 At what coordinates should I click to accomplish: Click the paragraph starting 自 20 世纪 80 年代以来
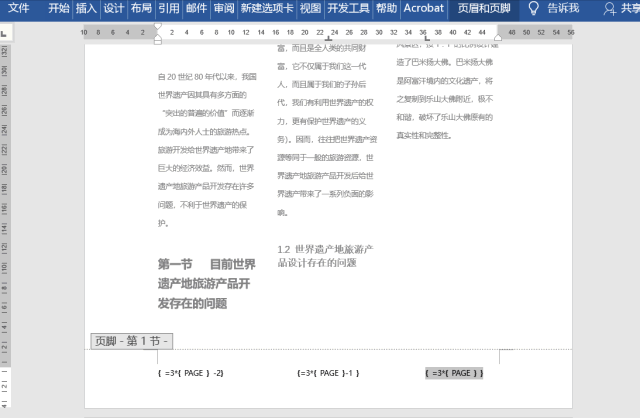pyautogui.click(x=207, y=150)
